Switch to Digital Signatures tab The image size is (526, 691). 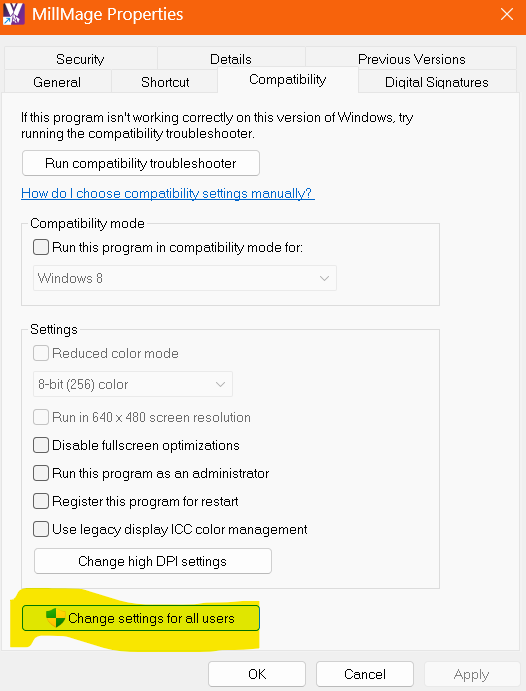point(437,82)
